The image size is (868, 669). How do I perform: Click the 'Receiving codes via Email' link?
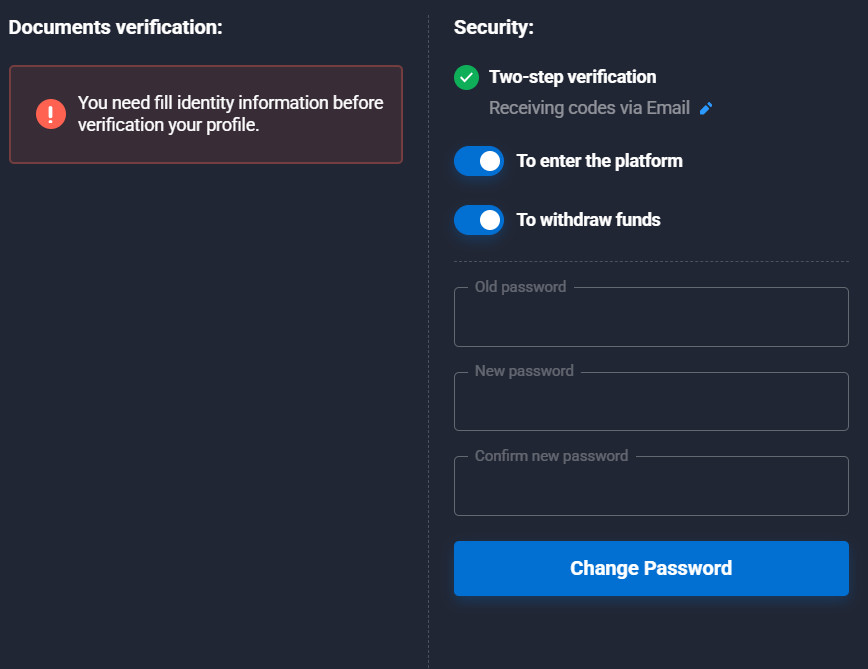pos(589,107)
